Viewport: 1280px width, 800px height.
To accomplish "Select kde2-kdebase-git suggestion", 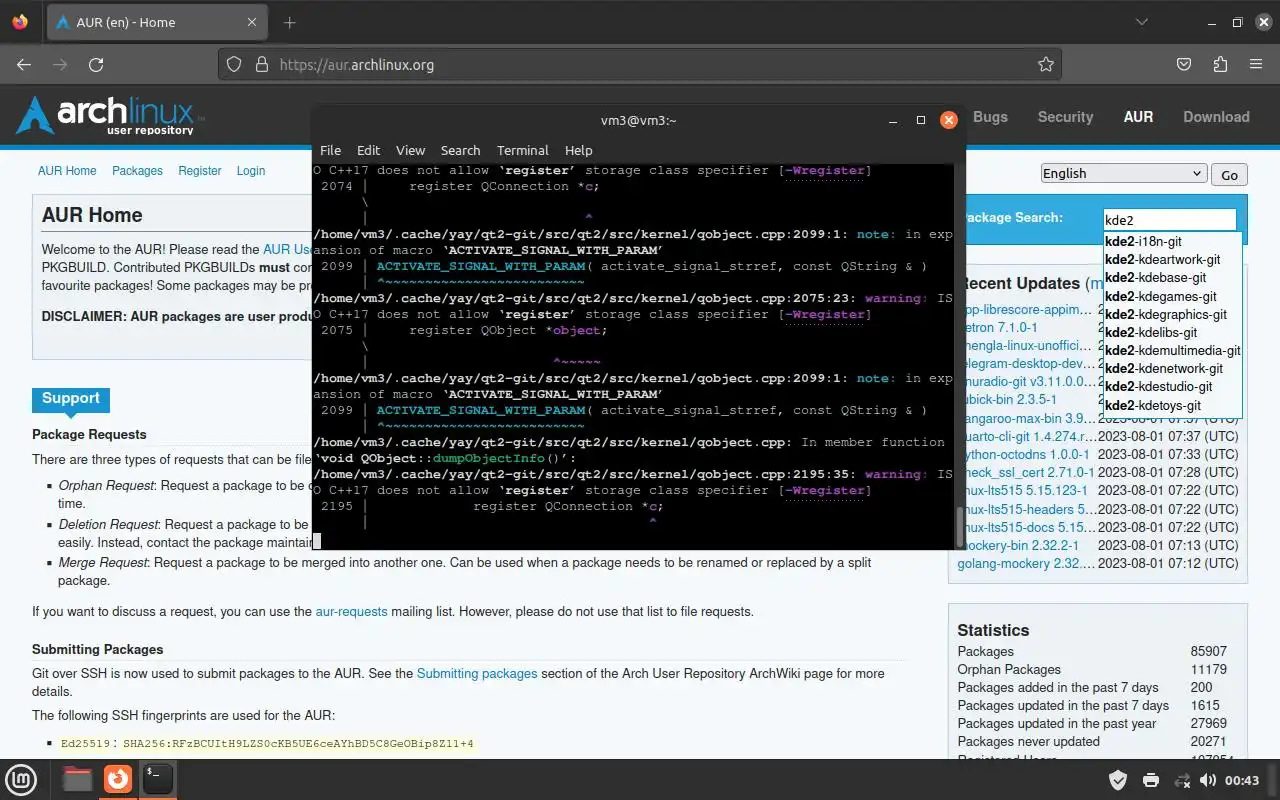I will tap(1172, 277).
